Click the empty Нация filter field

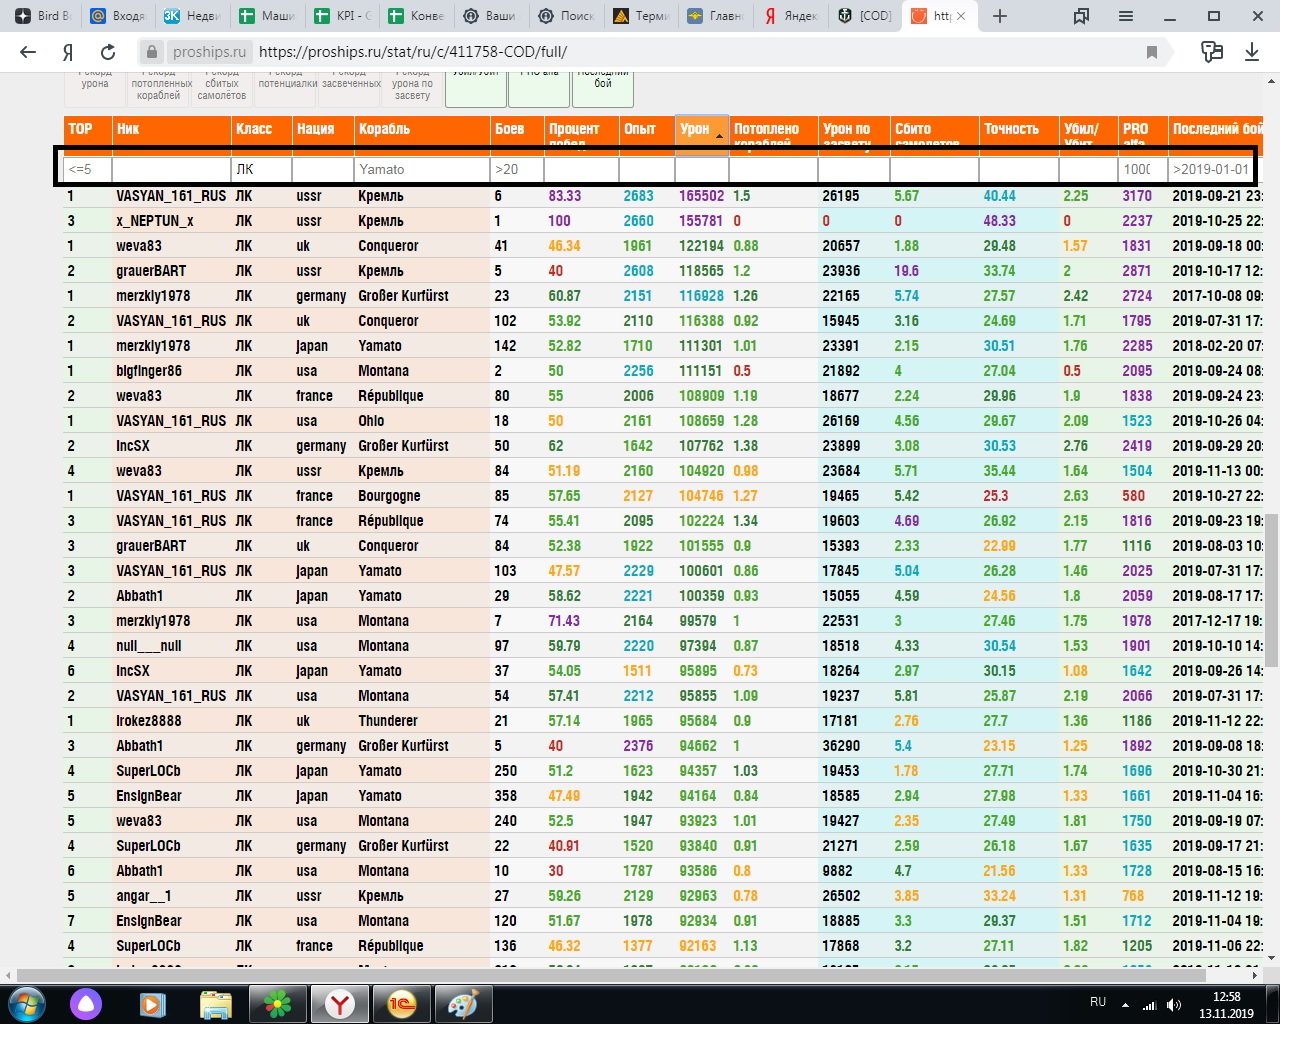pyautogui.click(x=323, y=169)
